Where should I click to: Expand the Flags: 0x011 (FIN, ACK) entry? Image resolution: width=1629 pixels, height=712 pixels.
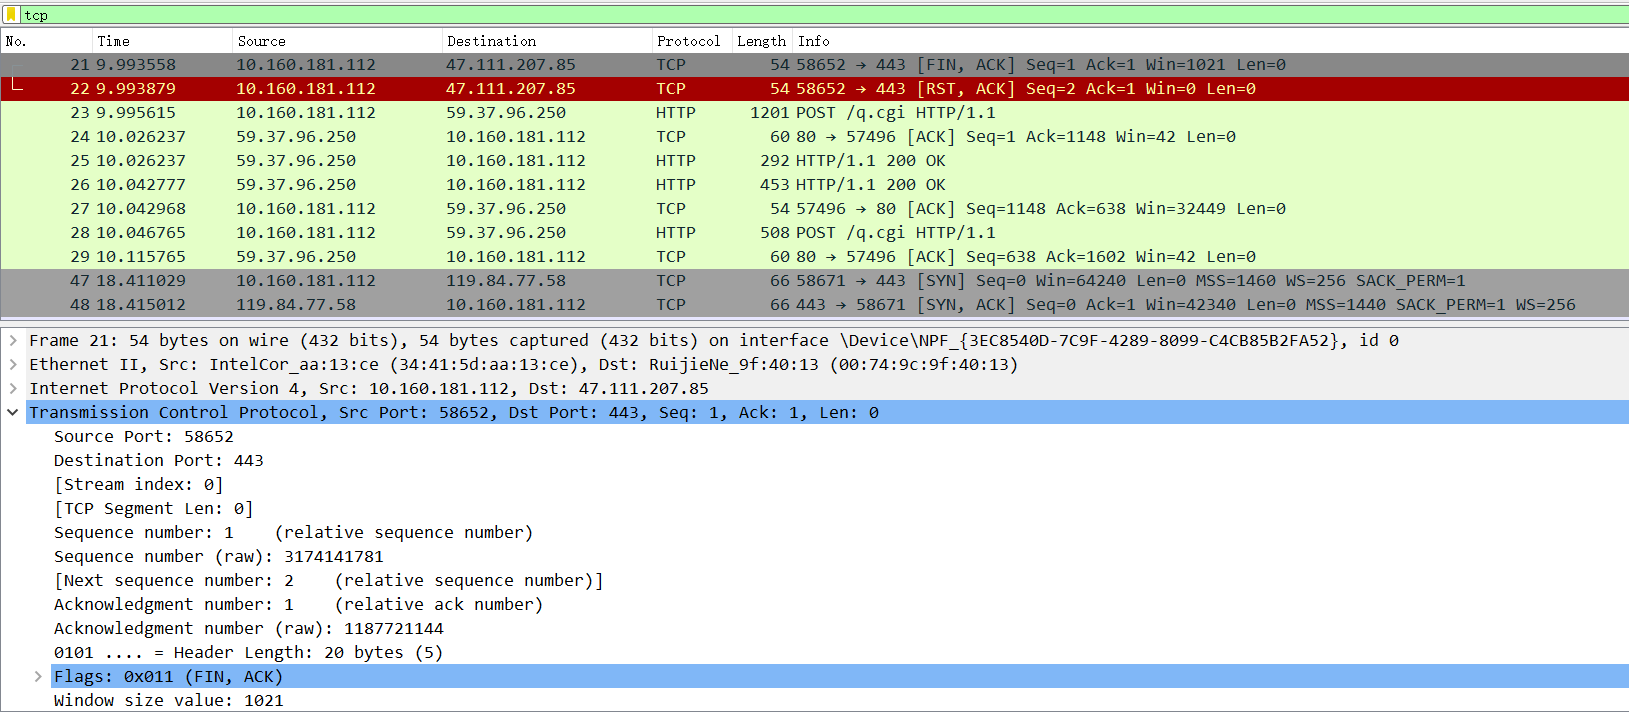(38, 676)
